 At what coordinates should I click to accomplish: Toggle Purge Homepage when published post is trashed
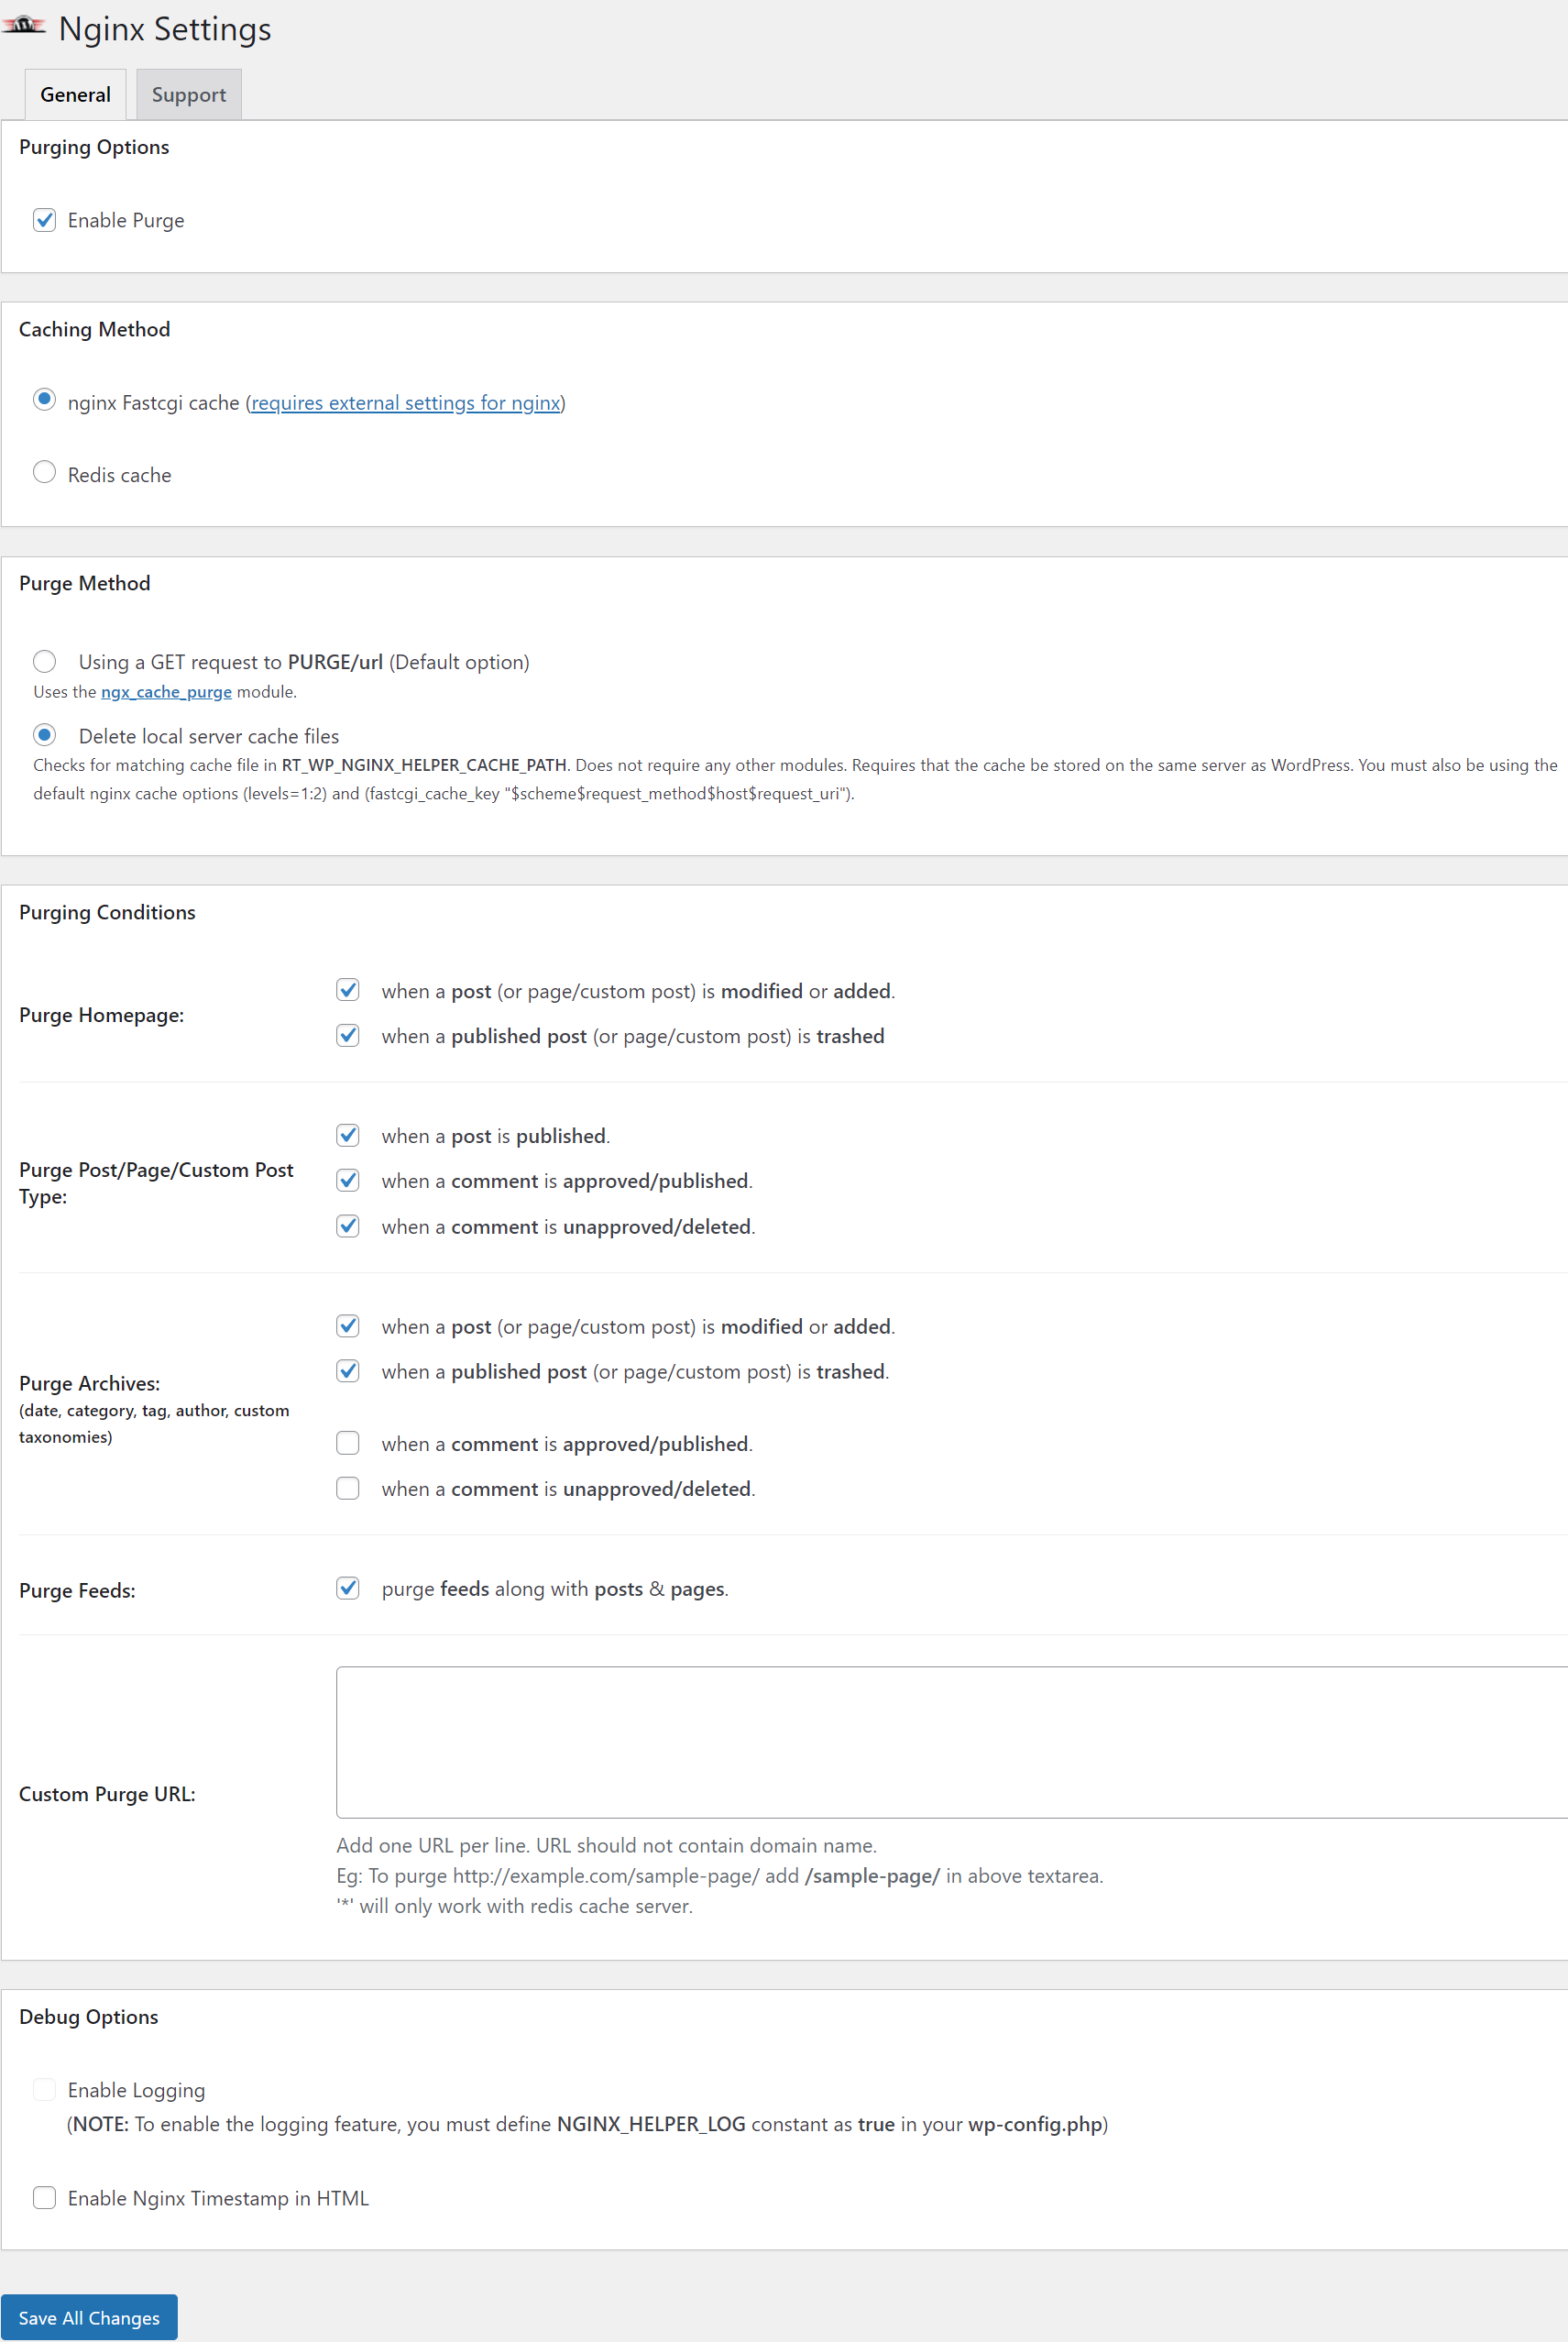click(348, 1035)
